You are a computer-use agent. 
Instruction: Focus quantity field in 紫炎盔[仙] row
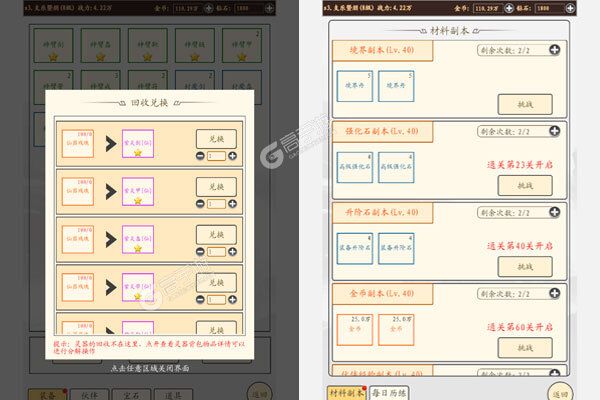216,251
